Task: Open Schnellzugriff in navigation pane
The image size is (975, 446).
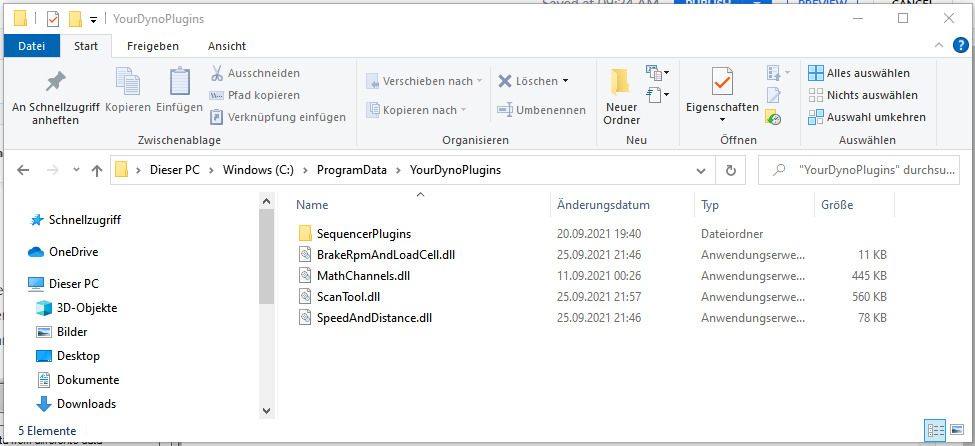Action: 75,220
